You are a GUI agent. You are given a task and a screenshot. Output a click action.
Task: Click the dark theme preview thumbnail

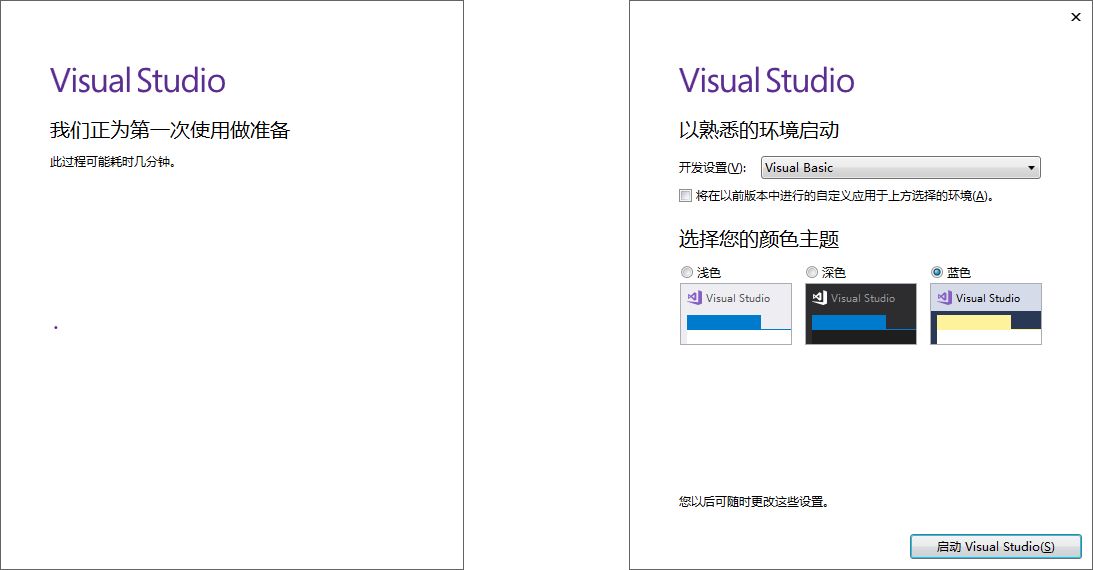pos(861,314)
